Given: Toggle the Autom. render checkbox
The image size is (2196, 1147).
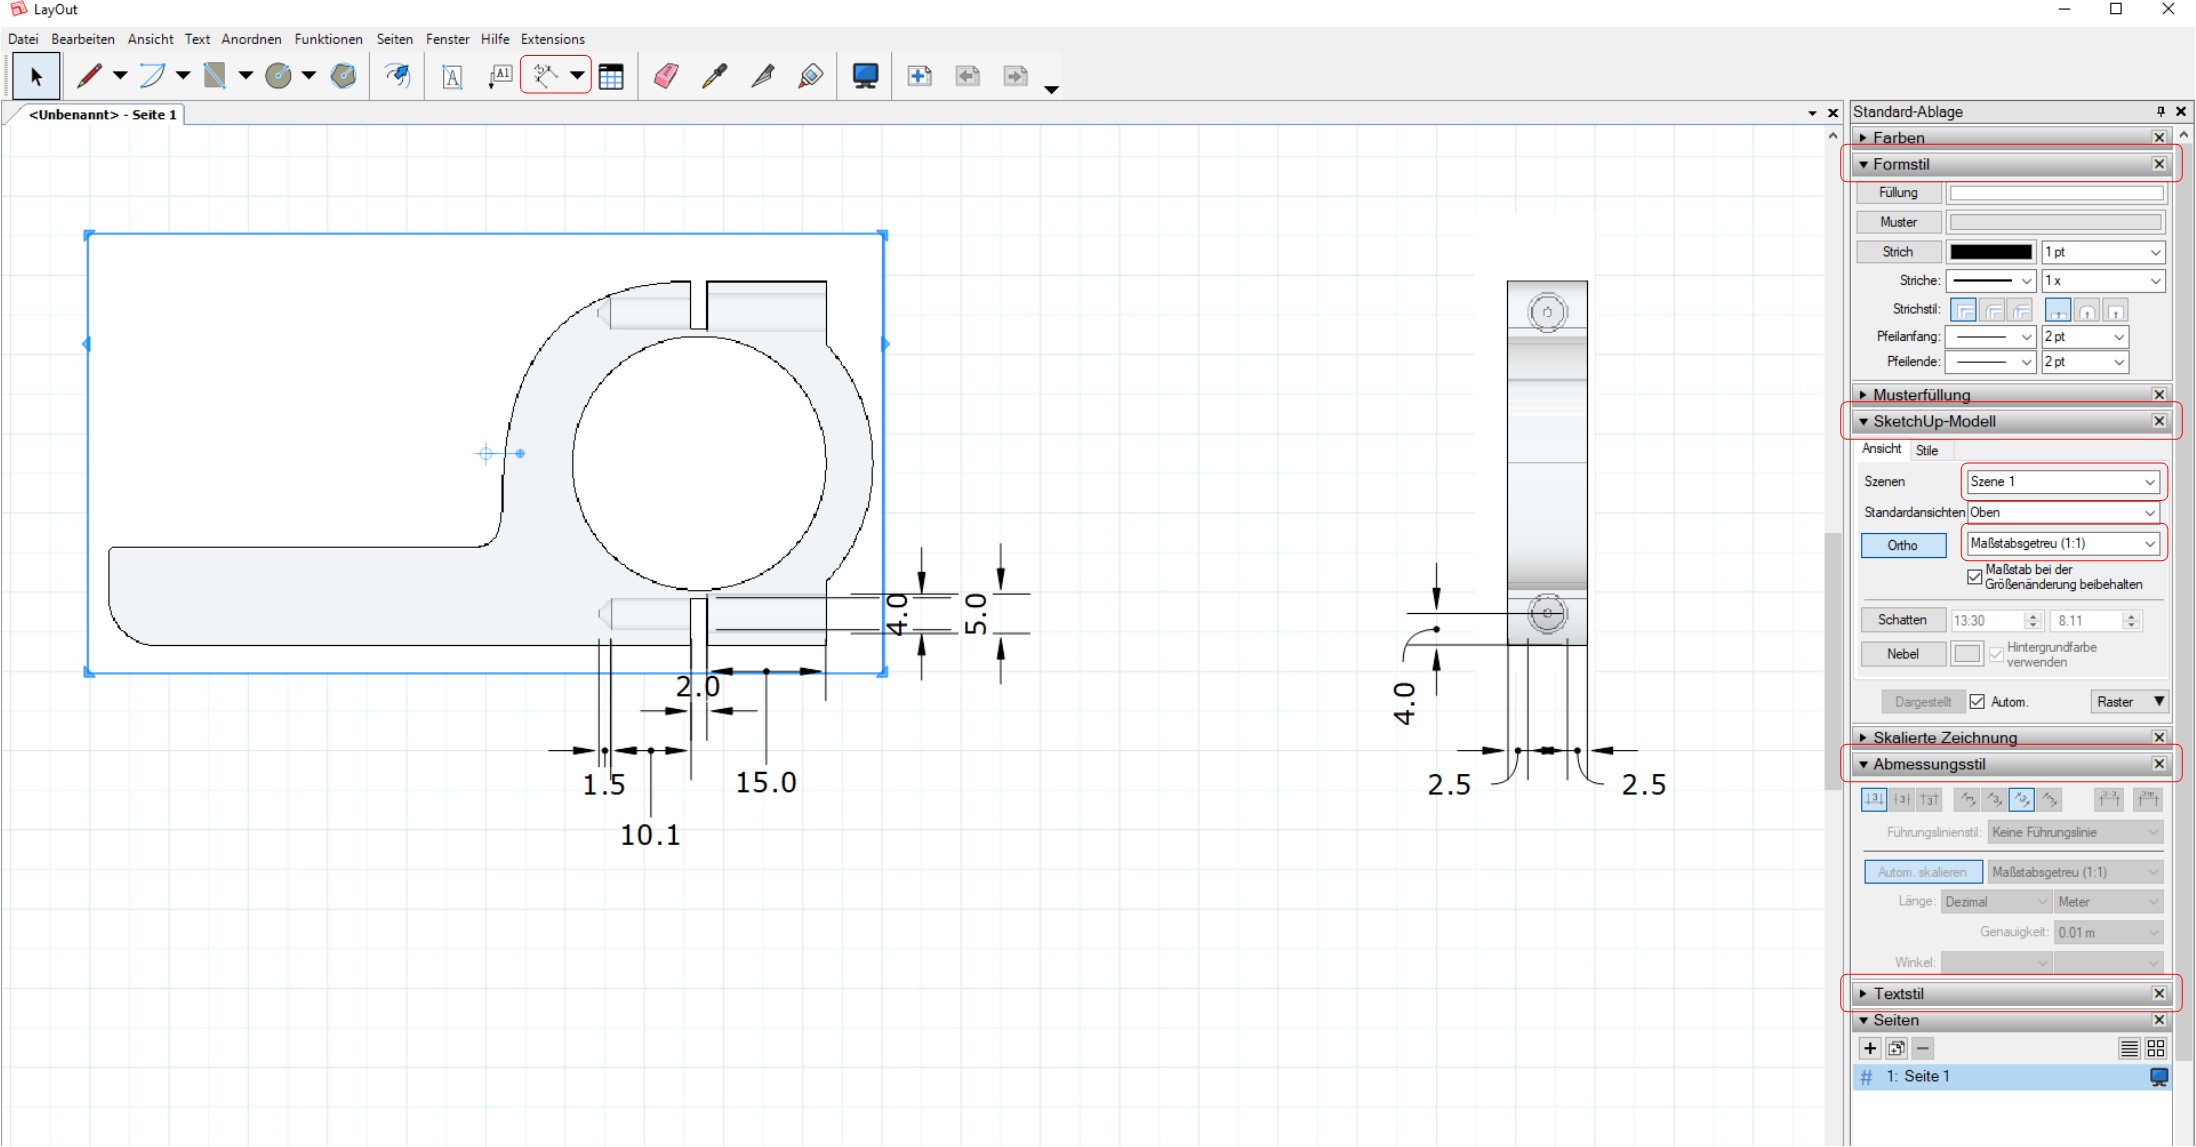Looking at the screenshot, I should pyautogui.click(x=1977, y=702).
